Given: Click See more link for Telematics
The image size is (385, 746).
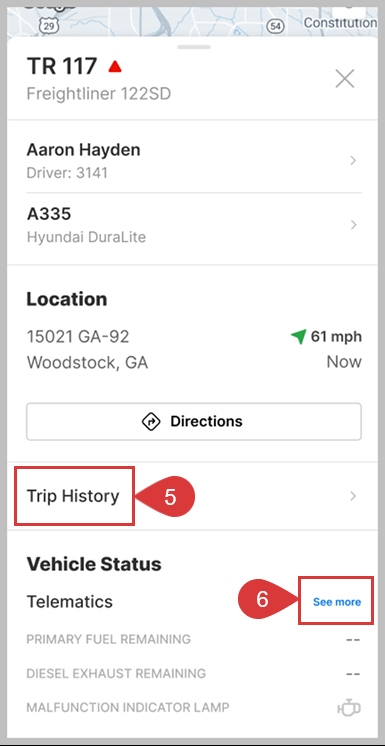Looking at the screenshot, I should pyautogui.click(x=337, y=602).
